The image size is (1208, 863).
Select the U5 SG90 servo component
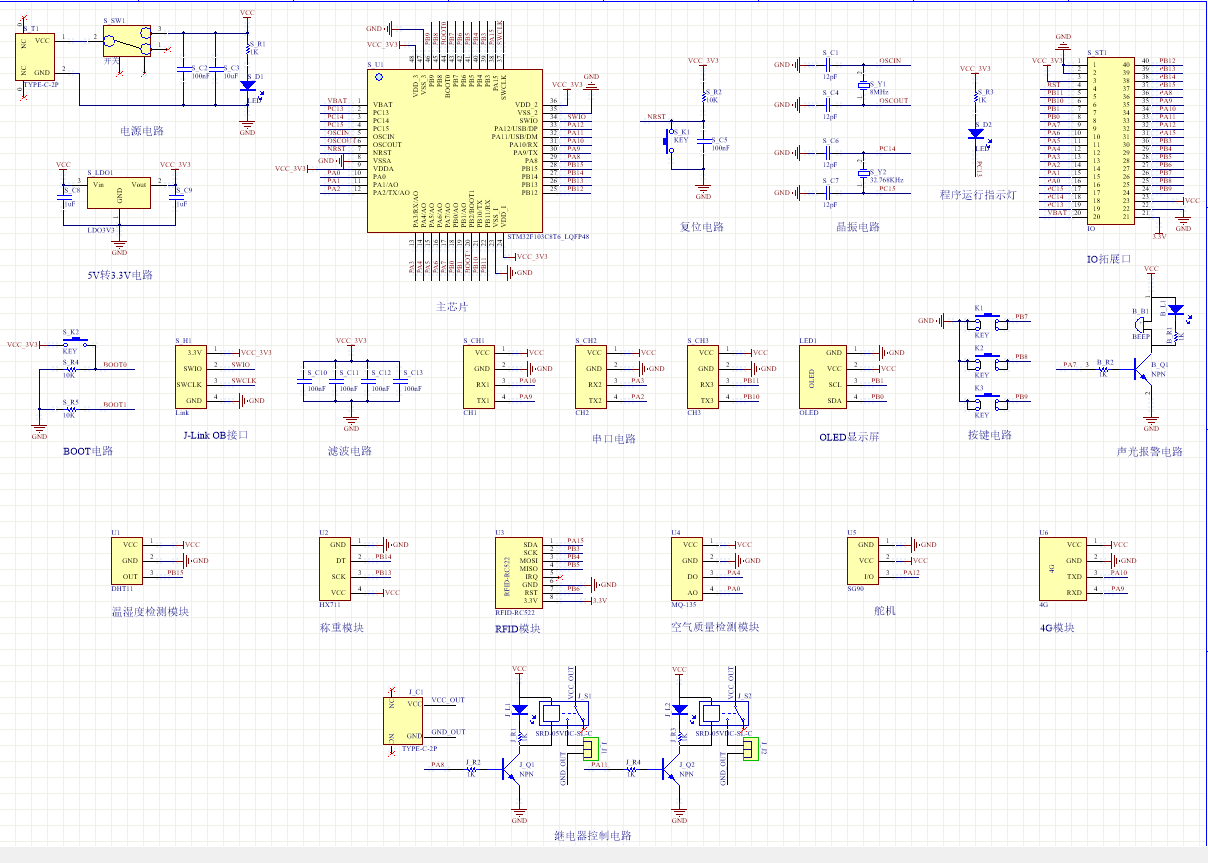863,561
